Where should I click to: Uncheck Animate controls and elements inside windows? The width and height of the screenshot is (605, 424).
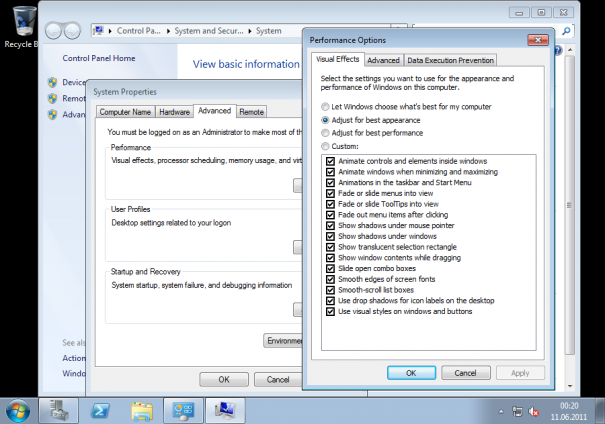point(330,161)
